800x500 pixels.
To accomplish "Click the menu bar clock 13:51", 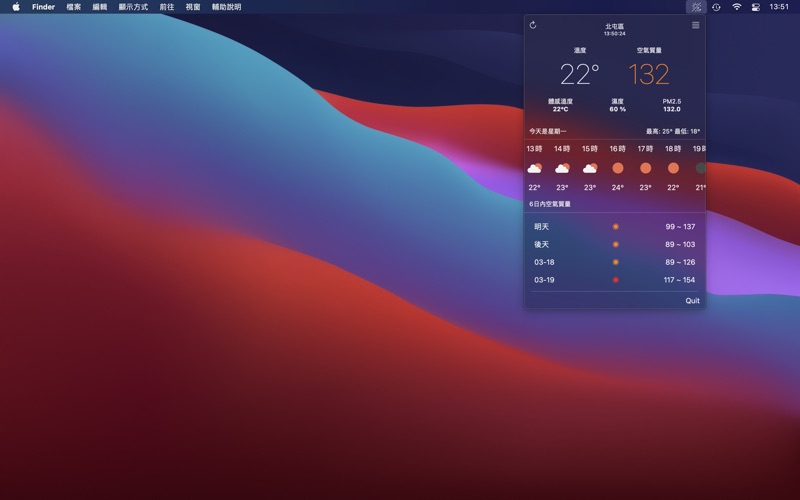I will [x=779, y=7].
